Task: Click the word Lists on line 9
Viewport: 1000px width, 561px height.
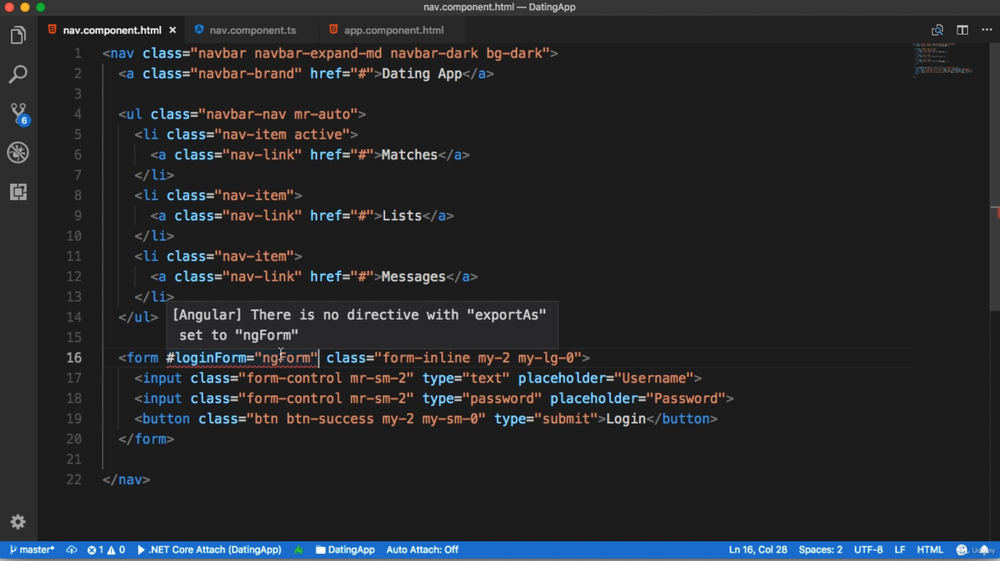Action: (402, 216)
